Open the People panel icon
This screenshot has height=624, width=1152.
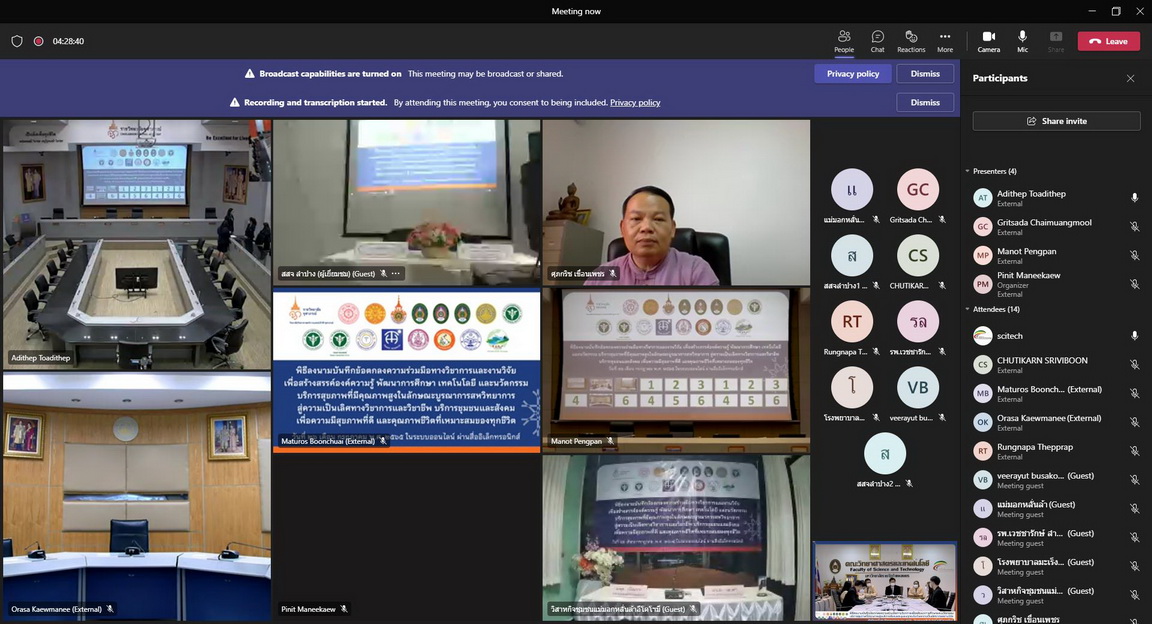[x=844, y=40]
